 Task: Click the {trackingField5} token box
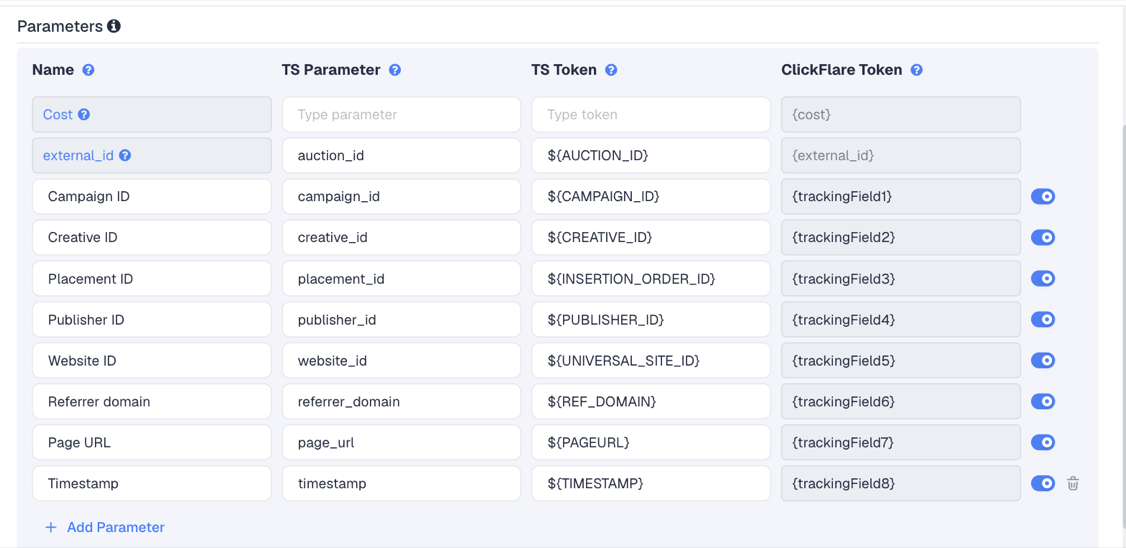tap(901, 361)
